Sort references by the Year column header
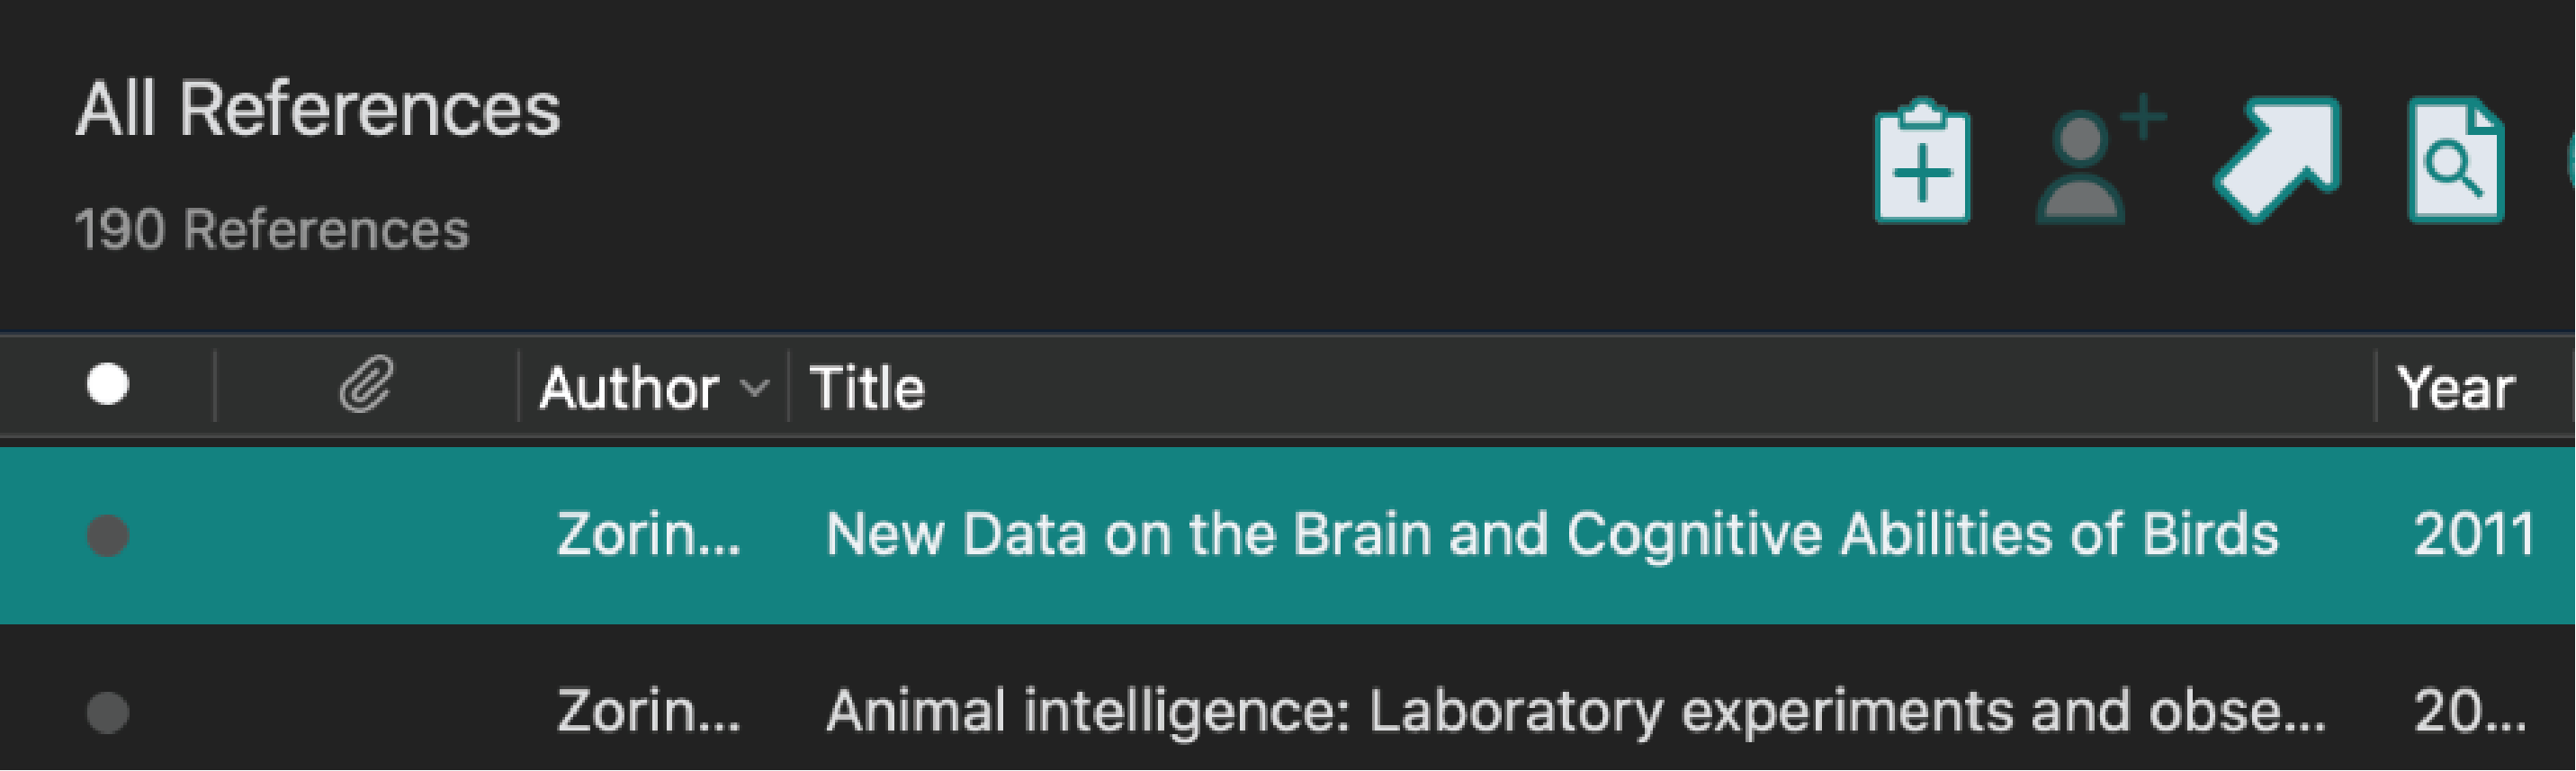 2455,387
